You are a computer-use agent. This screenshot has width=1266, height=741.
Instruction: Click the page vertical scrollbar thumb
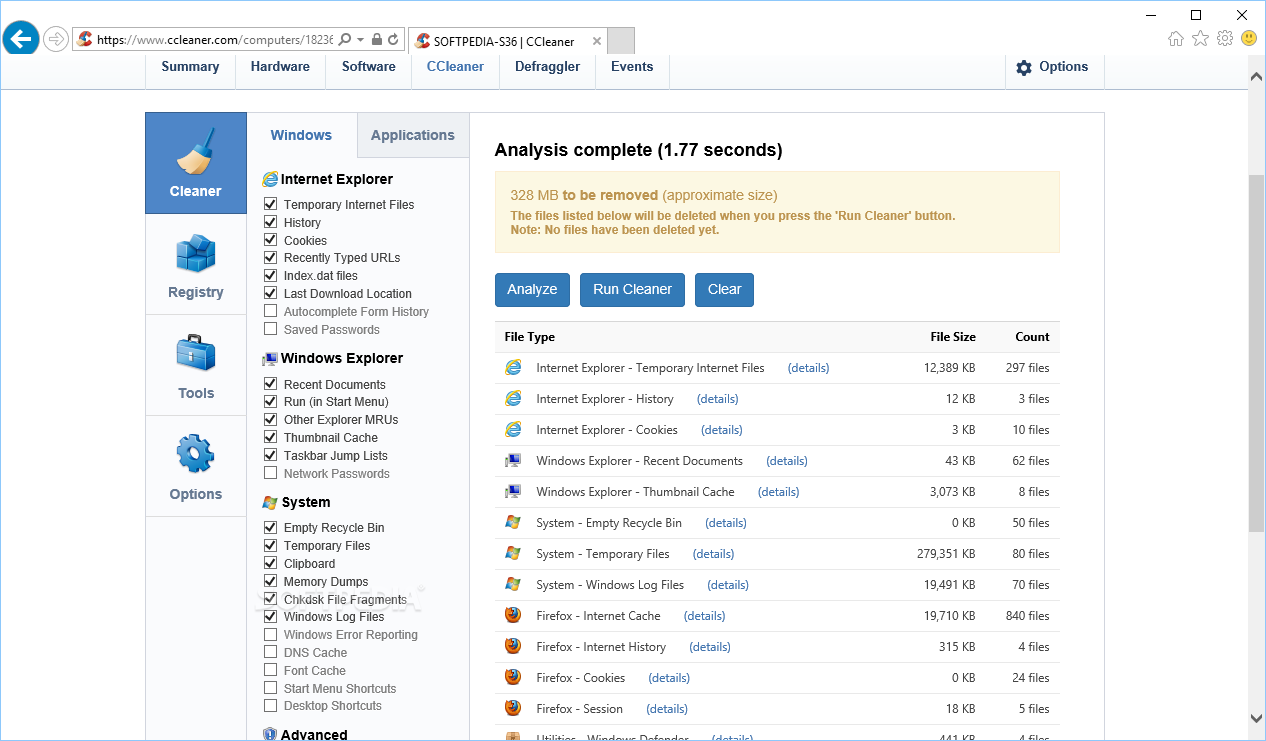pyautogui.click(x=1257, y=353)
